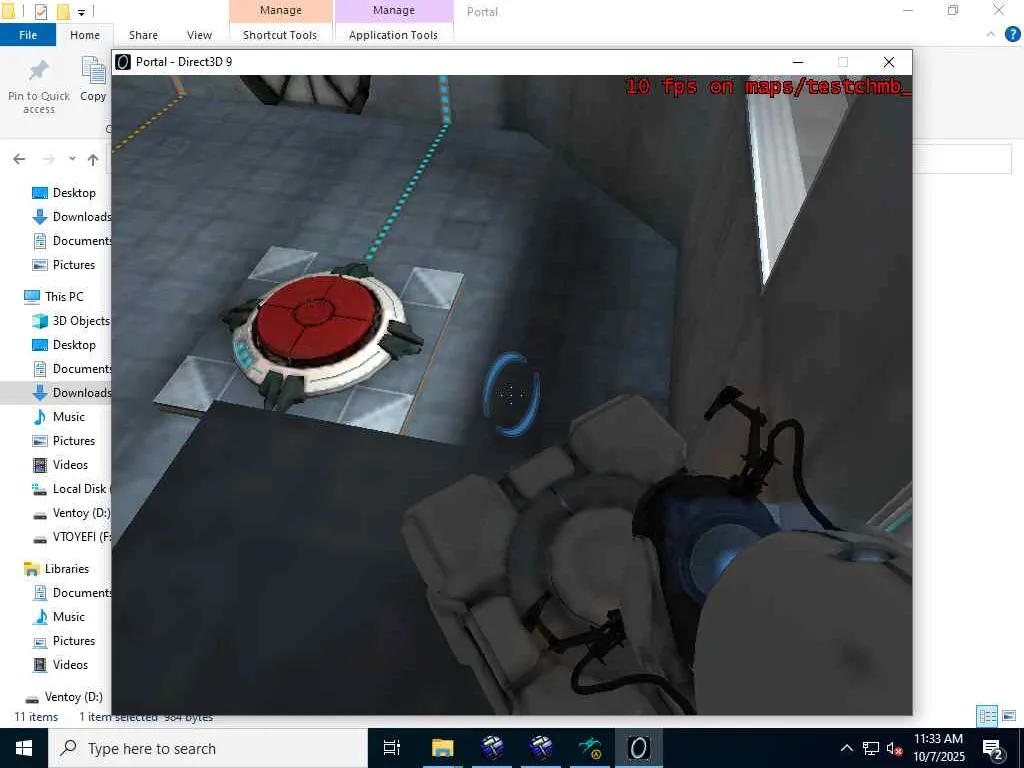Switch to the Home ribbon tab
Screen dimensions: 1024x768
(85, 35)
